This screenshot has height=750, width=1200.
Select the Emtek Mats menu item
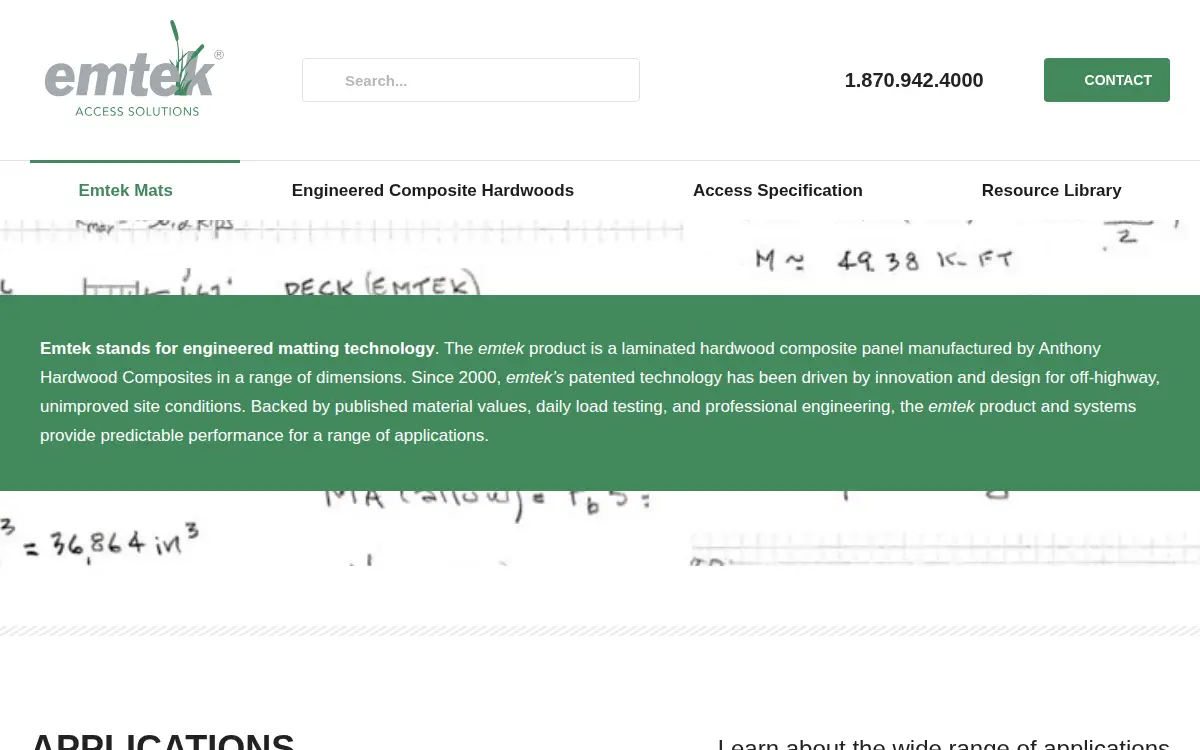tap(126, 190)
